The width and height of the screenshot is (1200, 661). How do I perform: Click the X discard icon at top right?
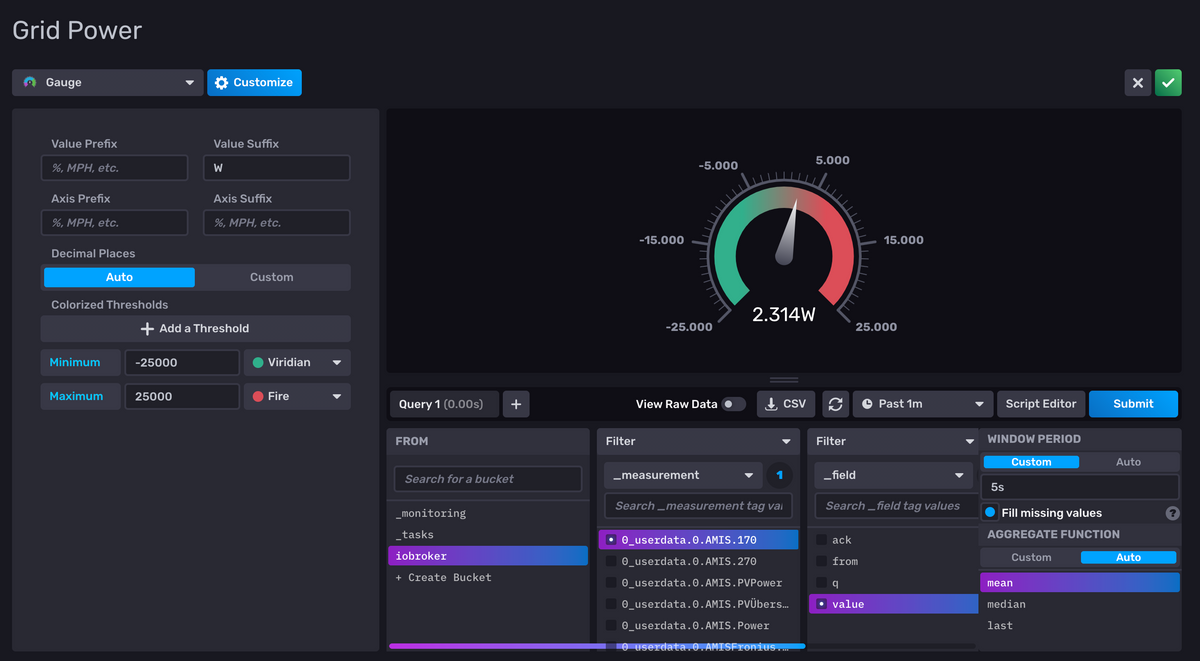[x=1138, y=83]
